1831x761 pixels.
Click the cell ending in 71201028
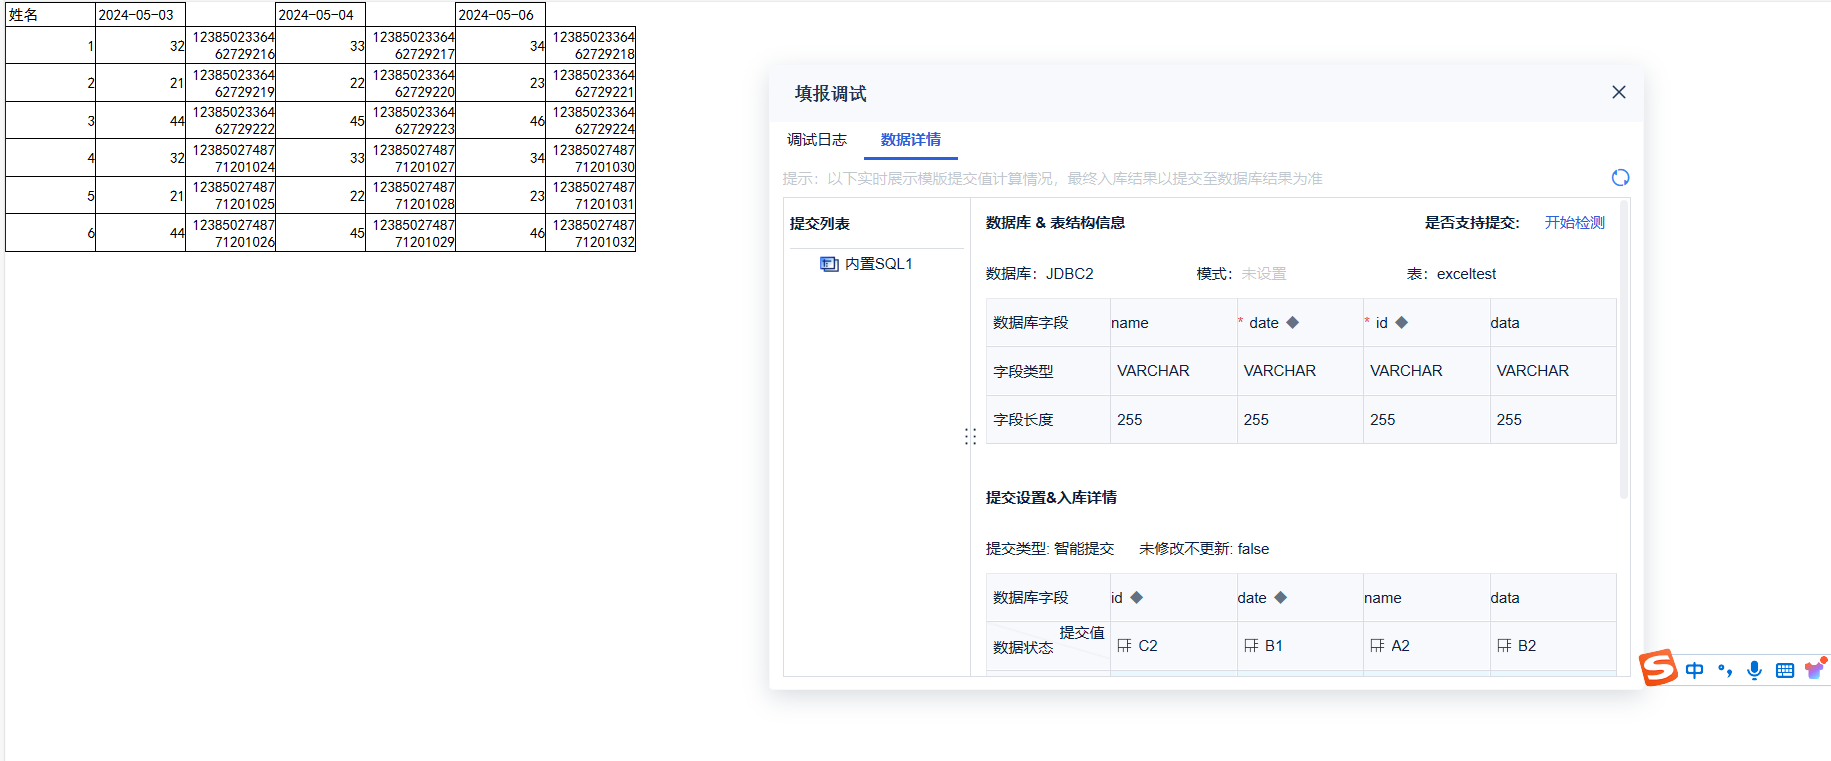click(x=410, y=195)
